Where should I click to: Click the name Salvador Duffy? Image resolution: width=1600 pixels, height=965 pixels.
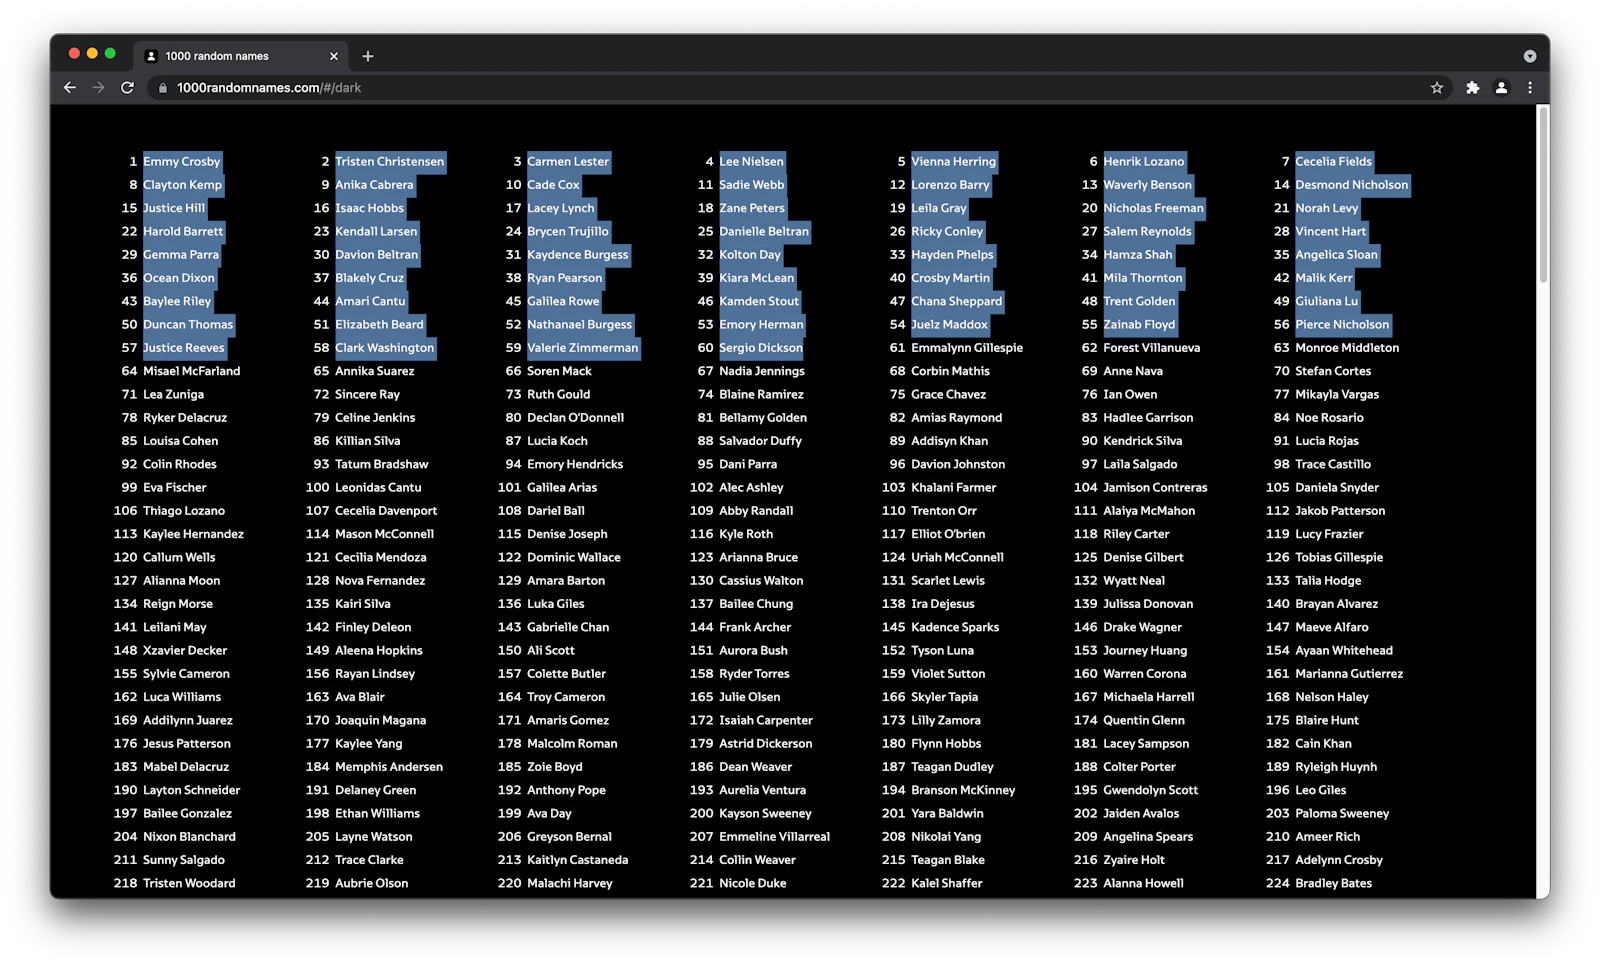(x=761, y=441)
